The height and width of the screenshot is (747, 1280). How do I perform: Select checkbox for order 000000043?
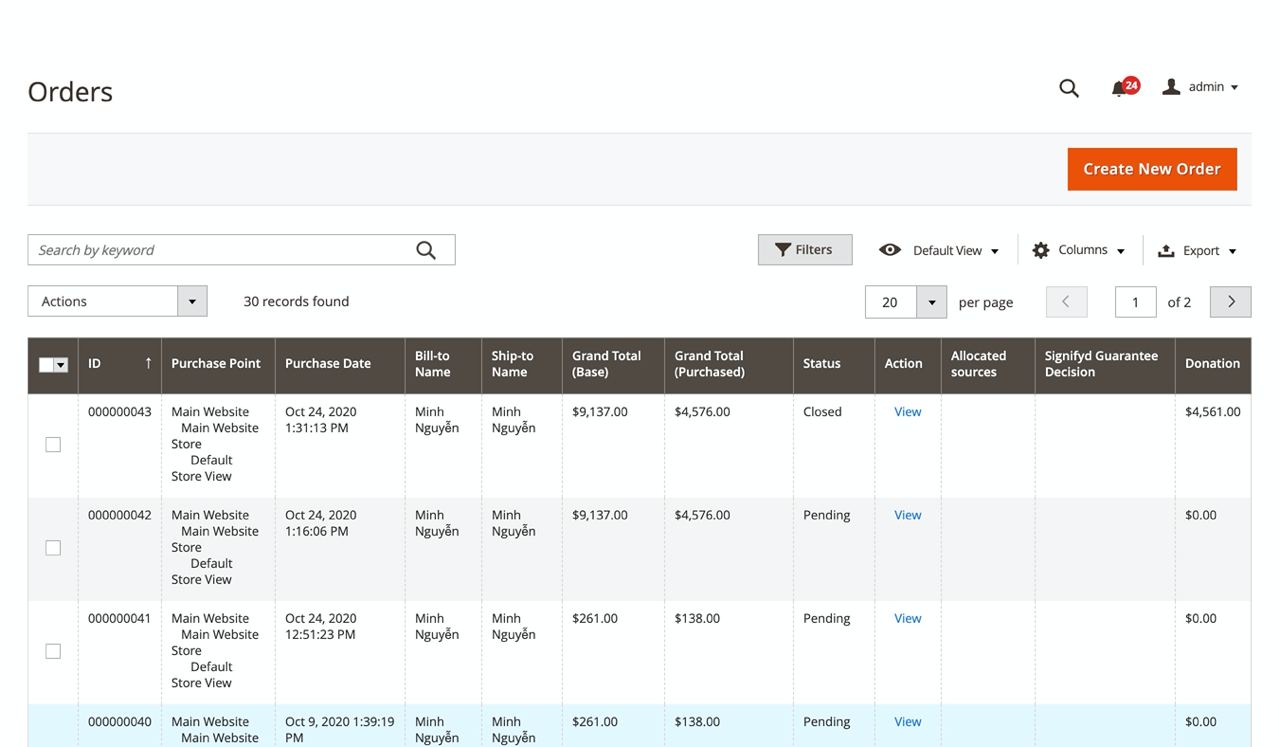click(53, 444)
